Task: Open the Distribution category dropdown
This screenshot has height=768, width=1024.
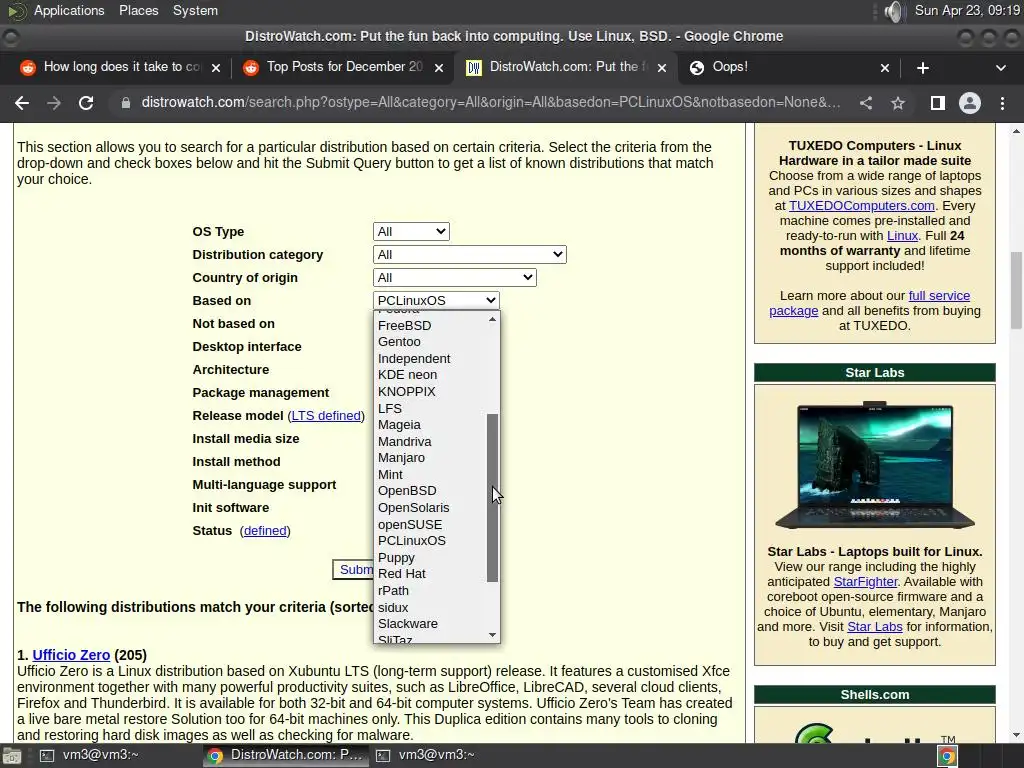Action: pos(470,255)
